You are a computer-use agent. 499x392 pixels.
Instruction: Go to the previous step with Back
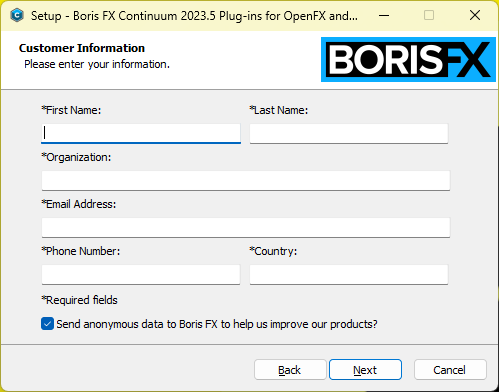(x=290, y=370)
